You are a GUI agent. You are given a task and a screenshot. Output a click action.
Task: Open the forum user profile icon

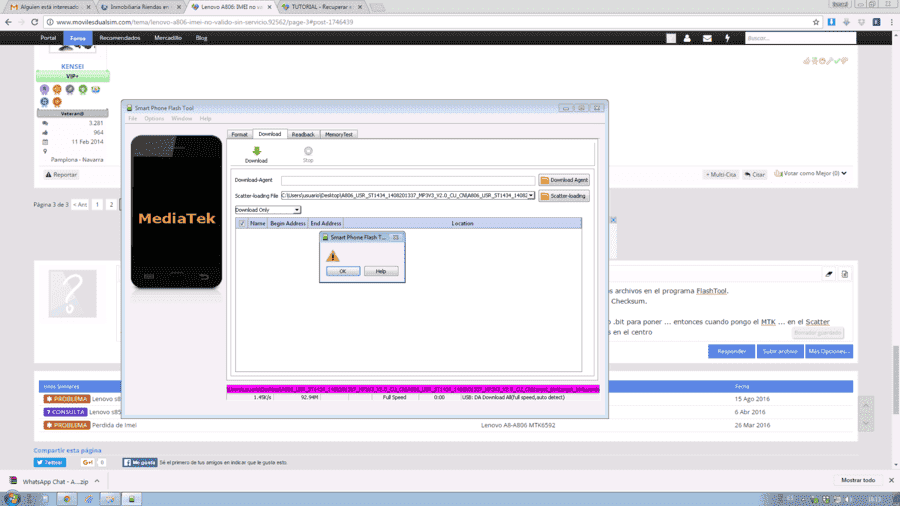pyautogui.click(x=687, y=38)
